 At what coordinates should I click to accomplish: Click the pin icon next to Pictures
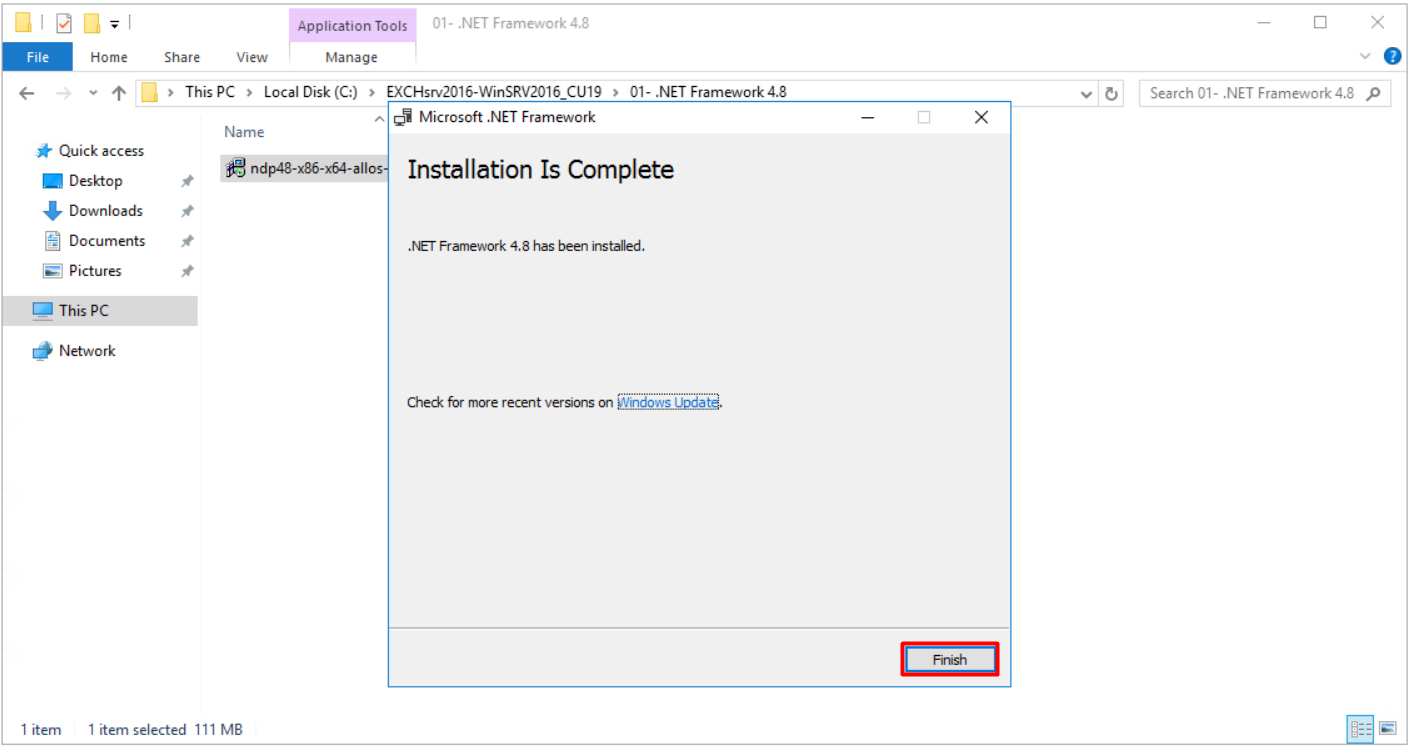pos(187,272)
